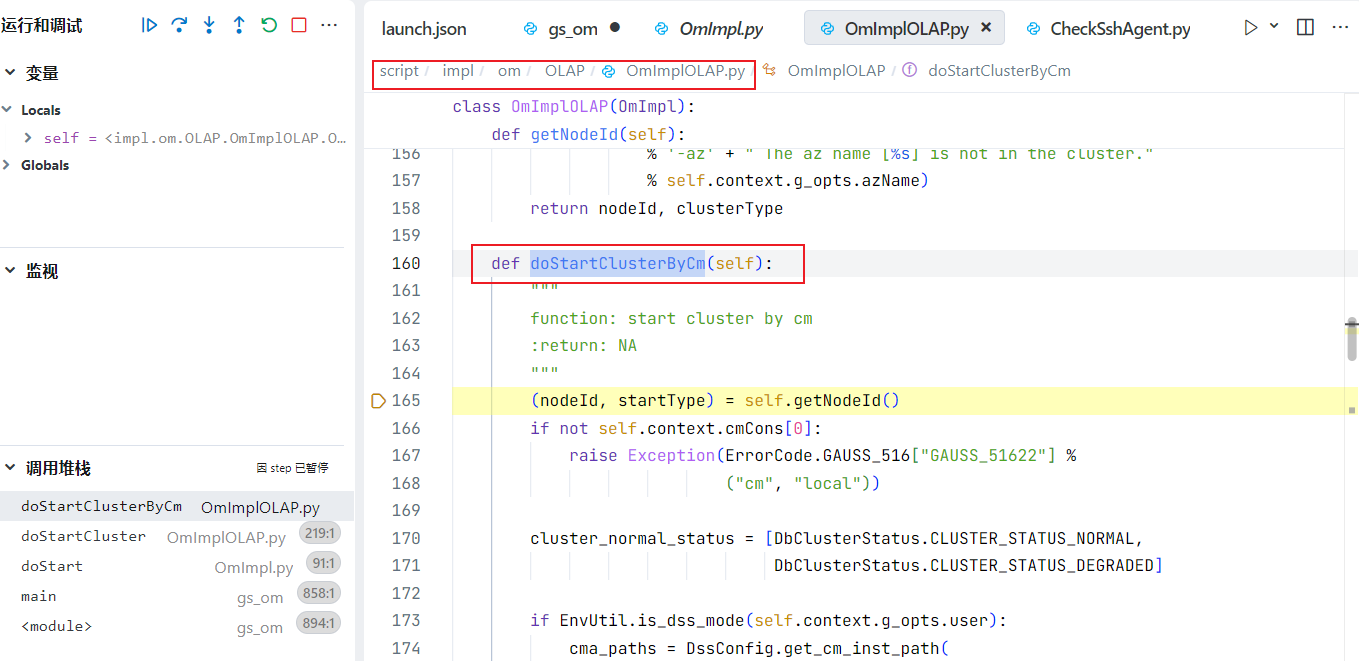Click the editor vertical scrollbar thumb
This screenshot has width=1359, height=661.
(1352, 341)
